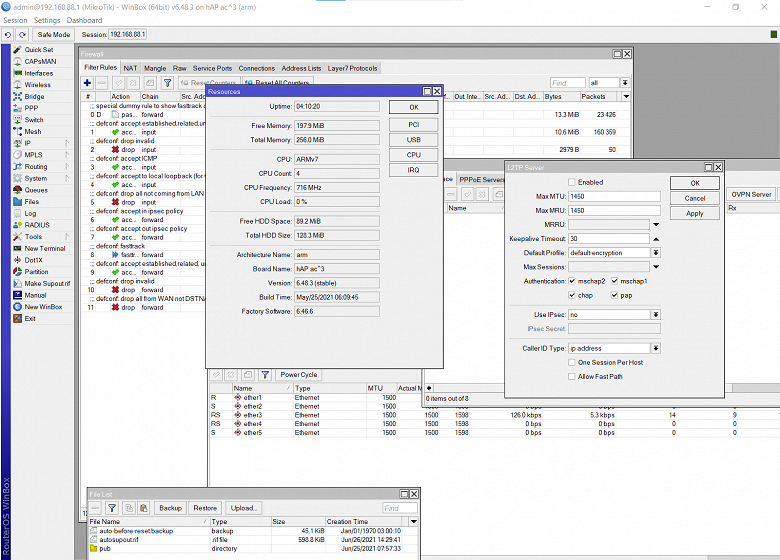This screenshot has height=560, width=780.
Task: Click the undo arrow icon in toolbar
Action: click(x=8, y=34)
